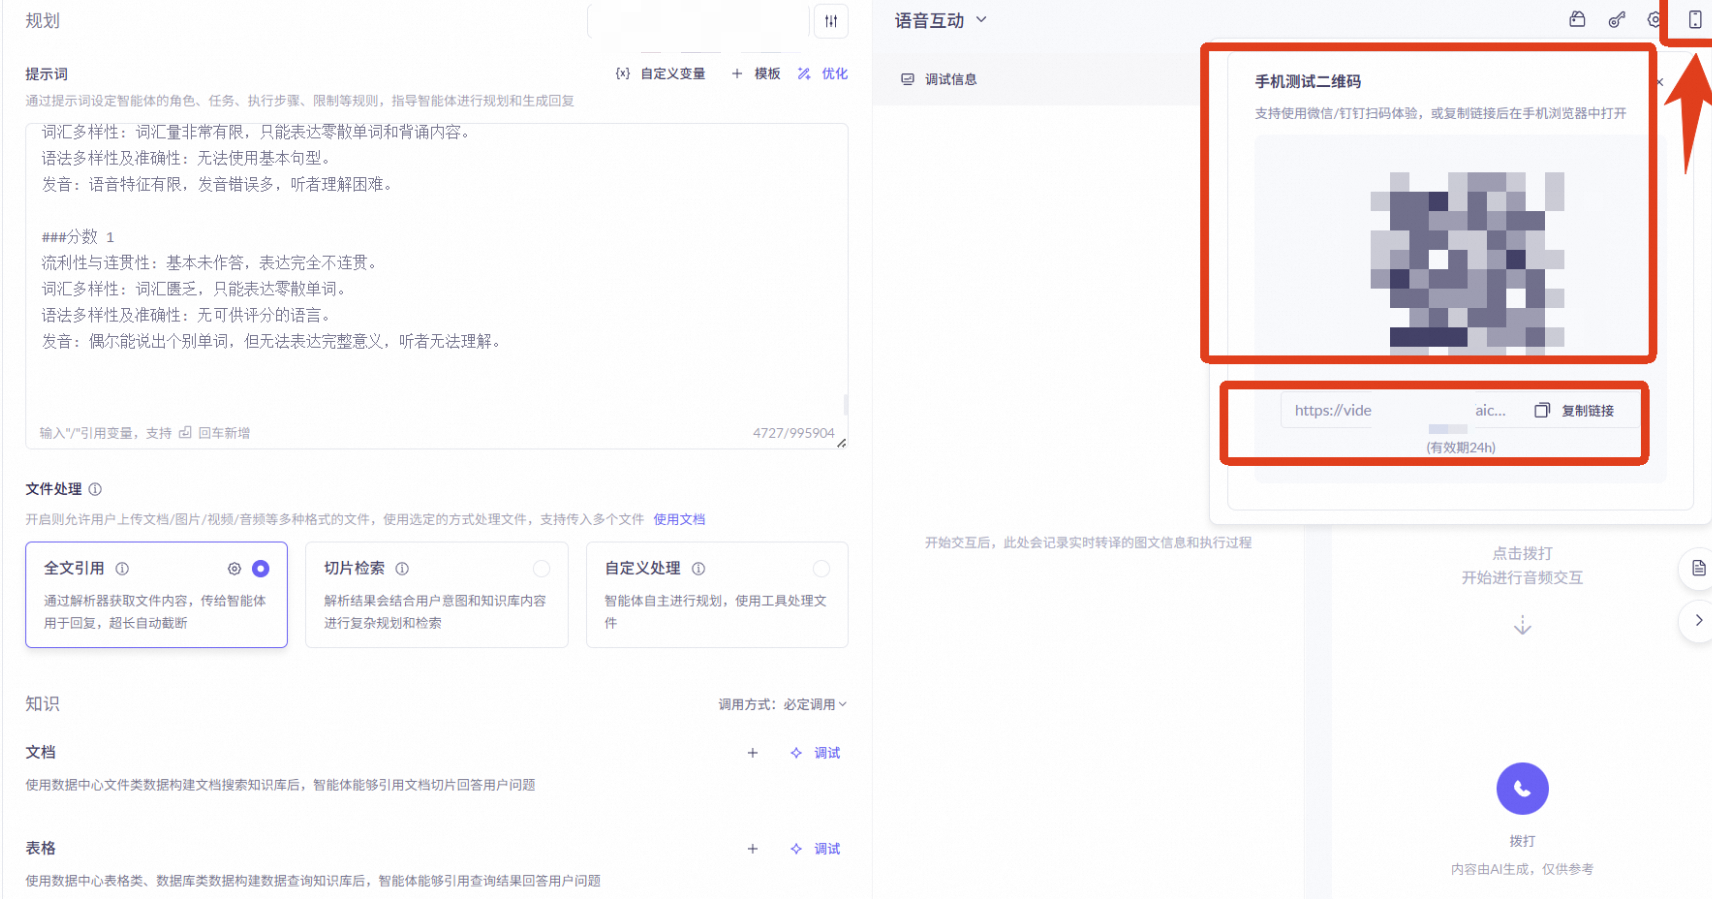Image resolution: width=1712 pixels, height=899 pixels.
Task: Open model parameter sliders icon
Action: coord(831,21)
